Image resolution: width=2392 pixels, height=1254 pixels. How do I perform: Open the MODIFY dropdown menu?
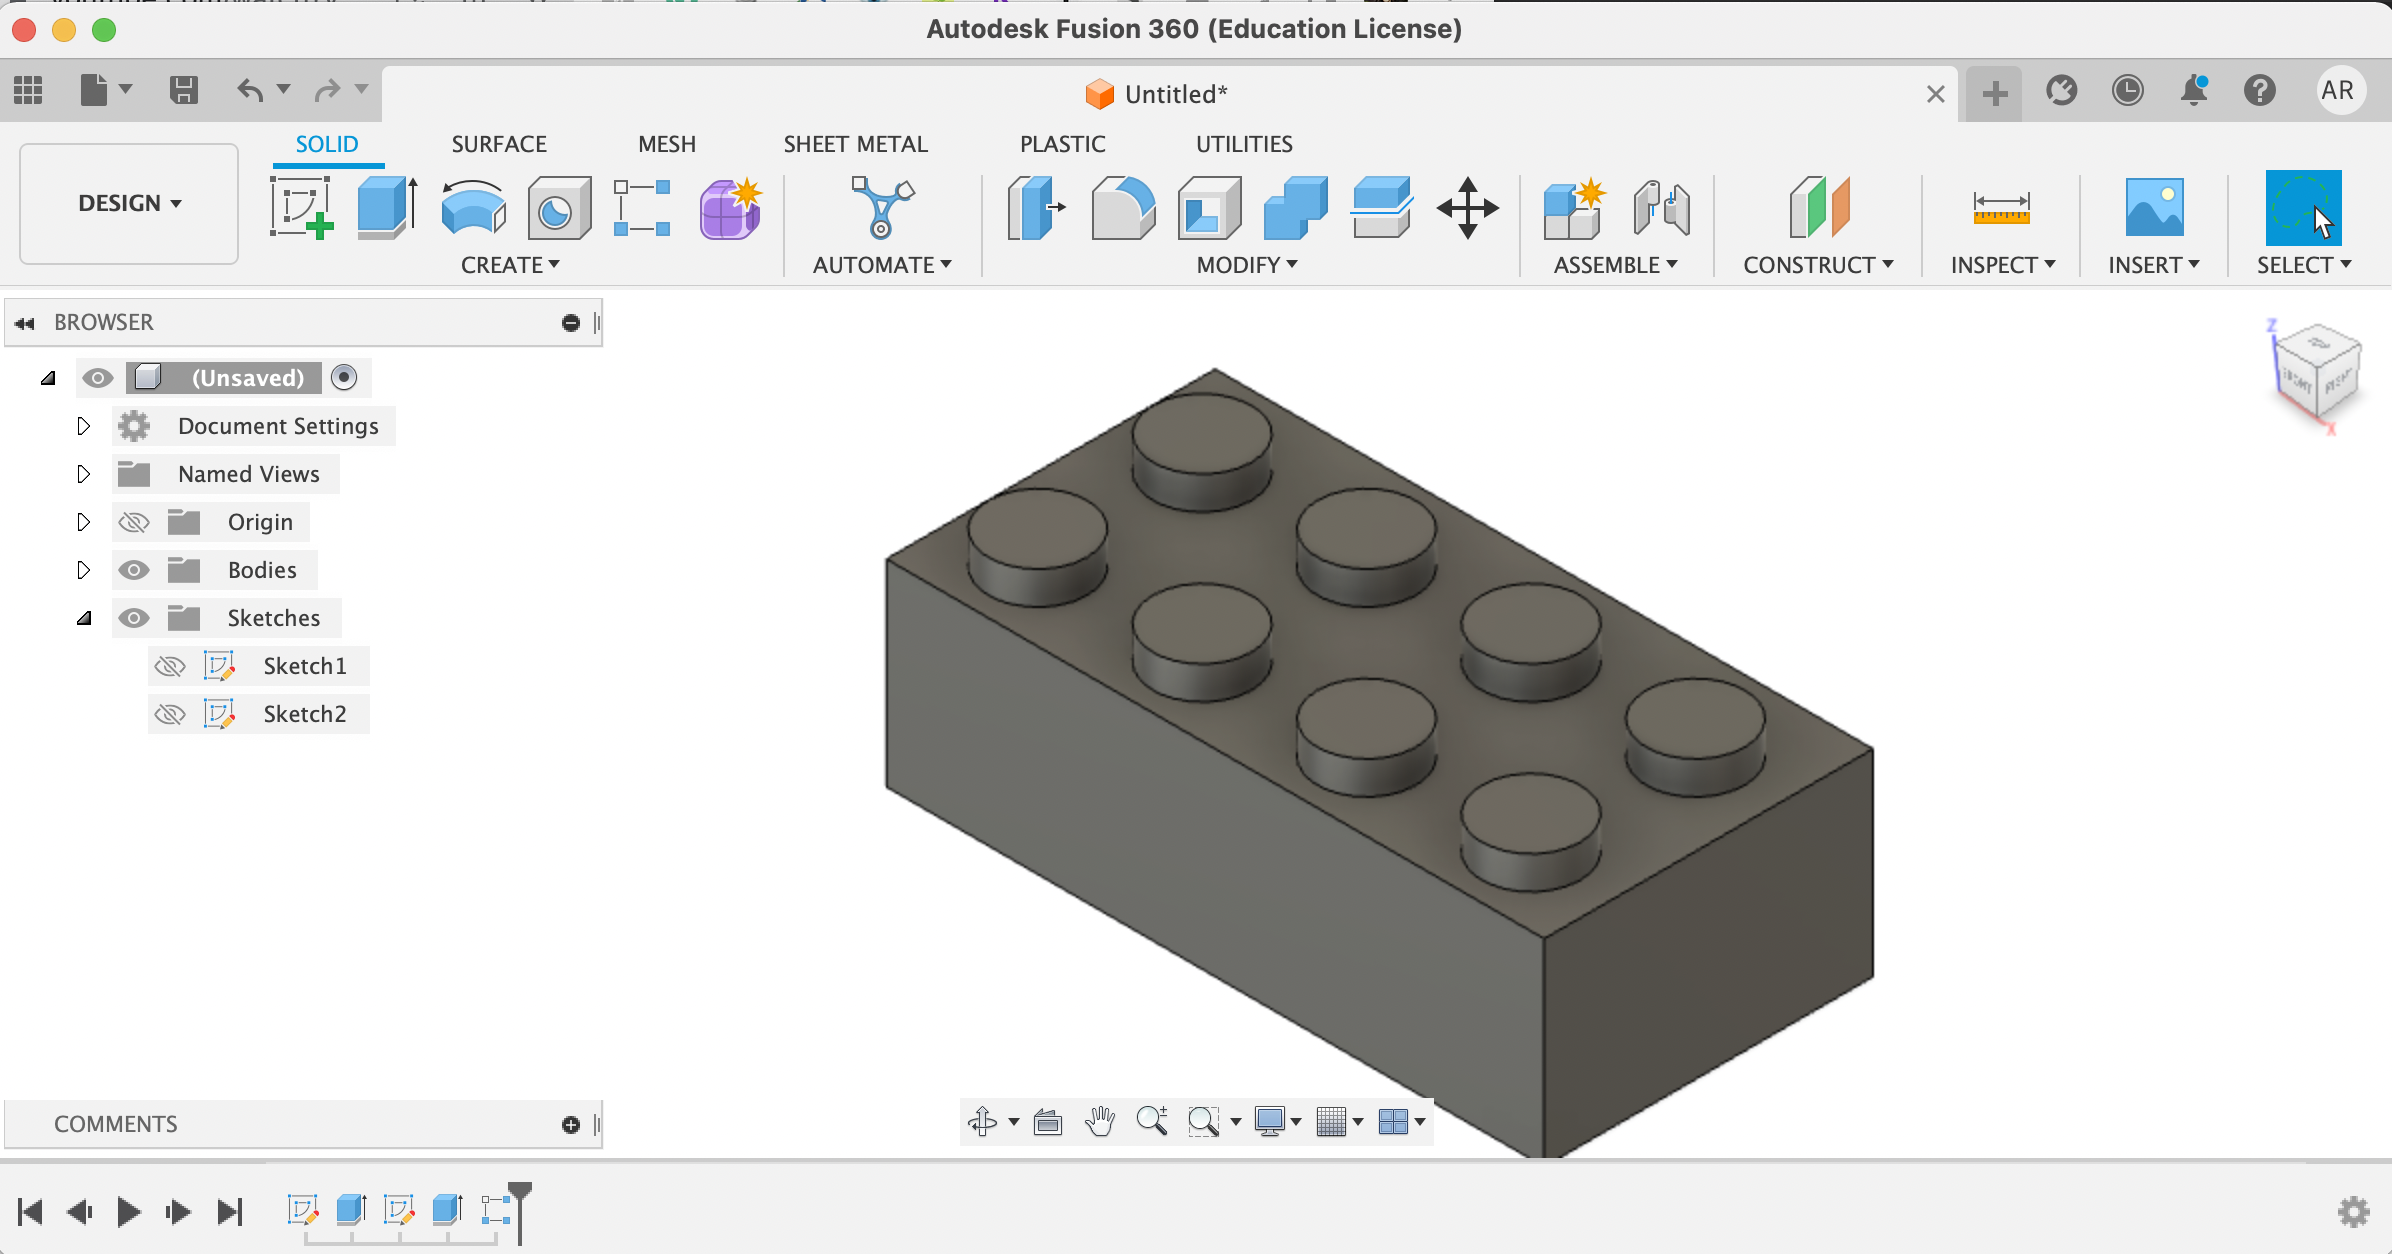(x=1247, y=265)
